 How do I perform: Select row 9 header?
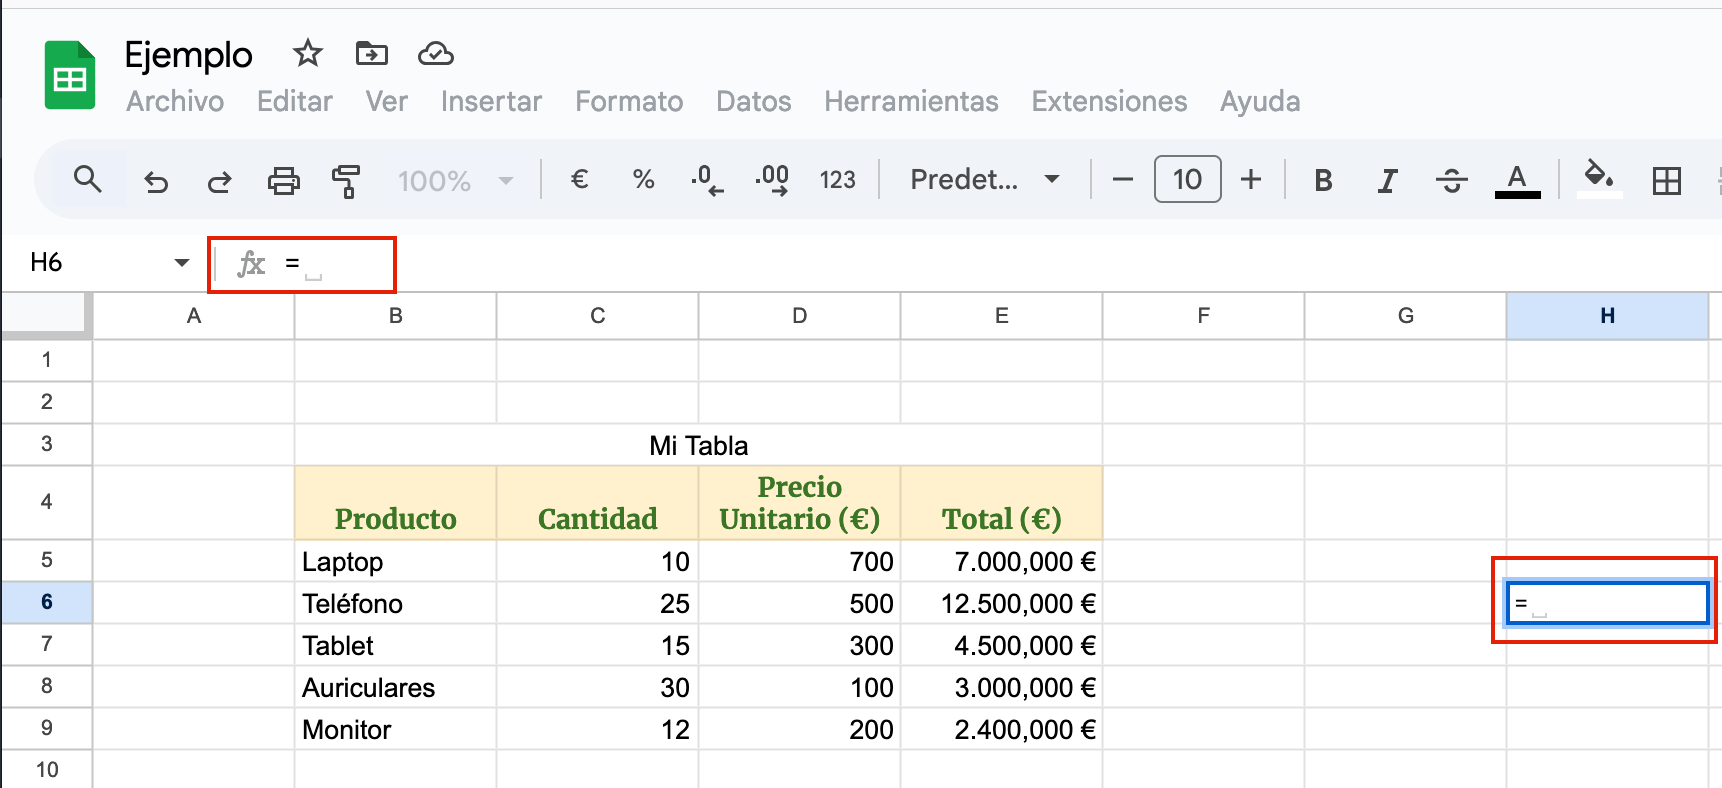(46, 728)
